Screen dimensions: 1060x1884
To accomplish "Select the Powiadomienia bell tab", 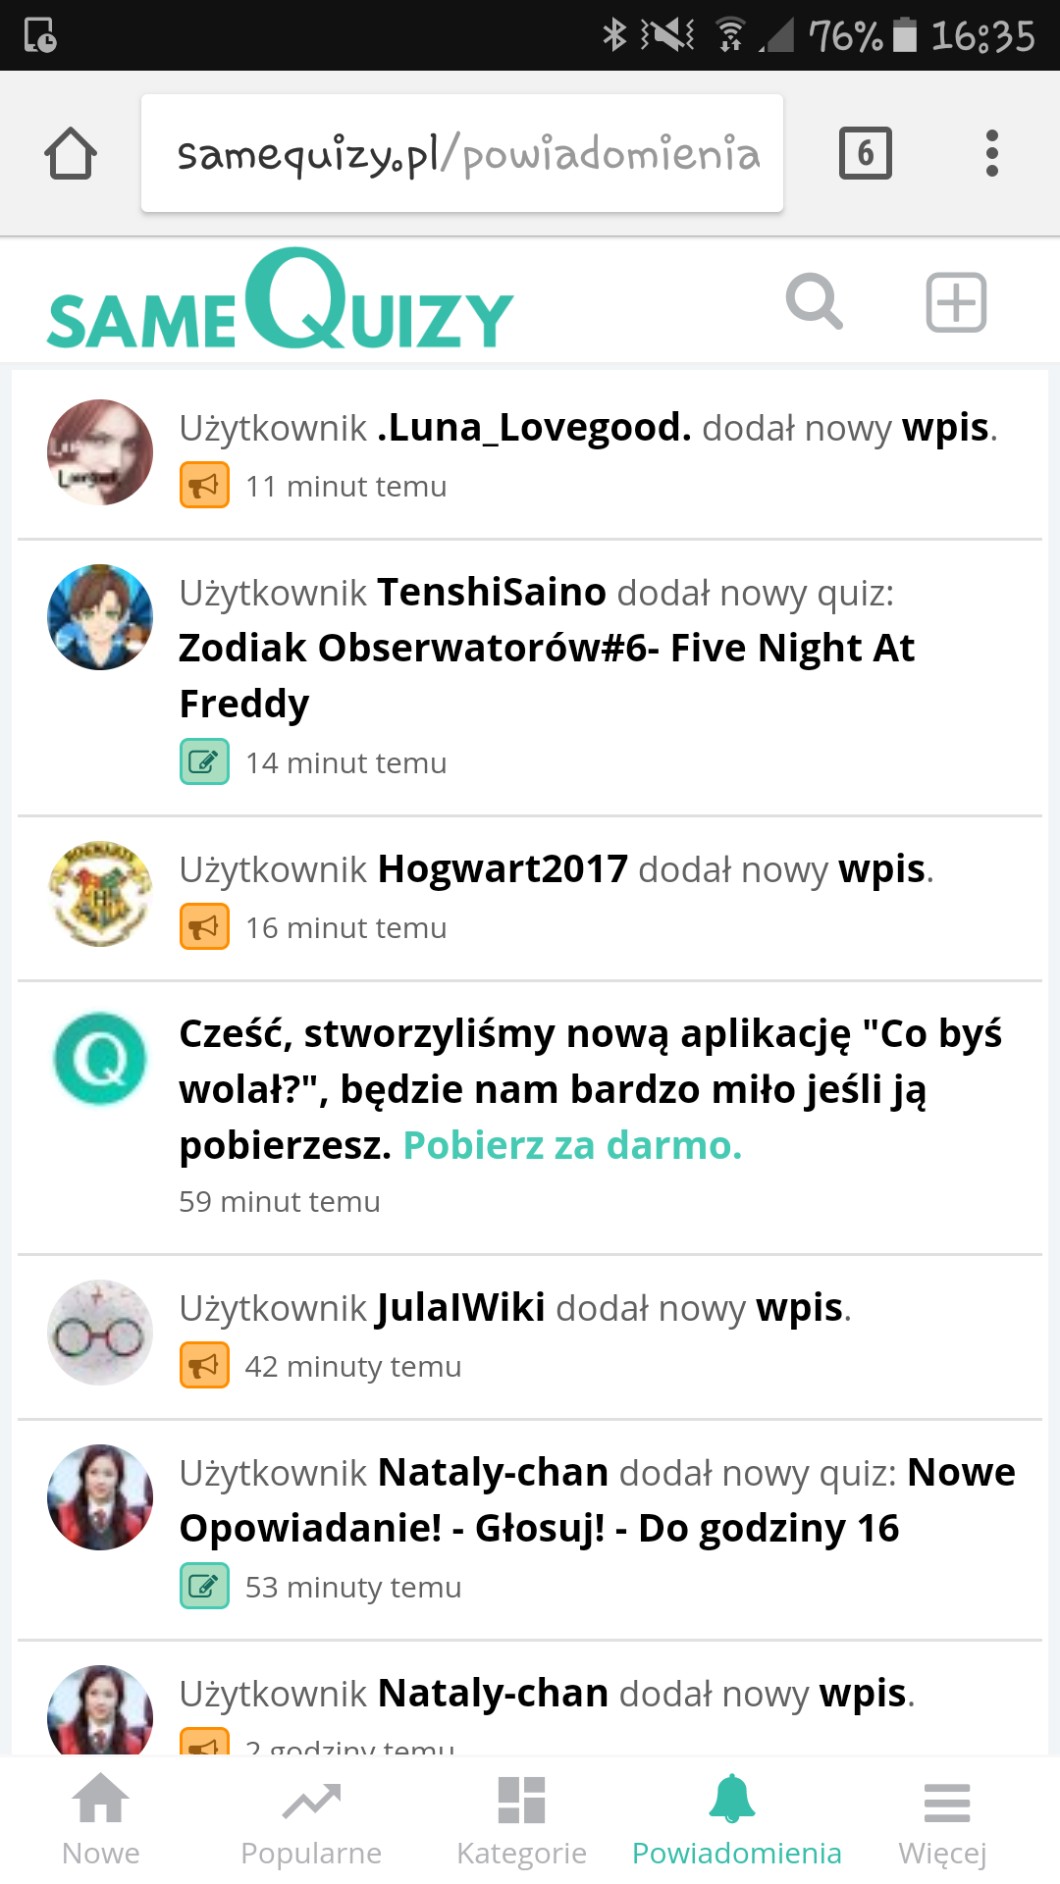I will coord(736,1820).
